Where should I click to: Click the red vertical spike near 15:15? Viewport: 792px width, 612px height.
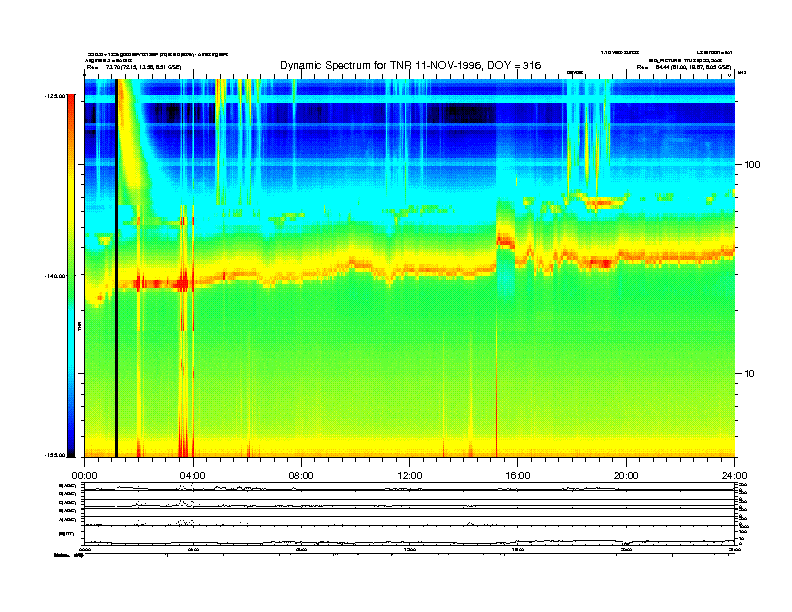(x=496, y=384)
